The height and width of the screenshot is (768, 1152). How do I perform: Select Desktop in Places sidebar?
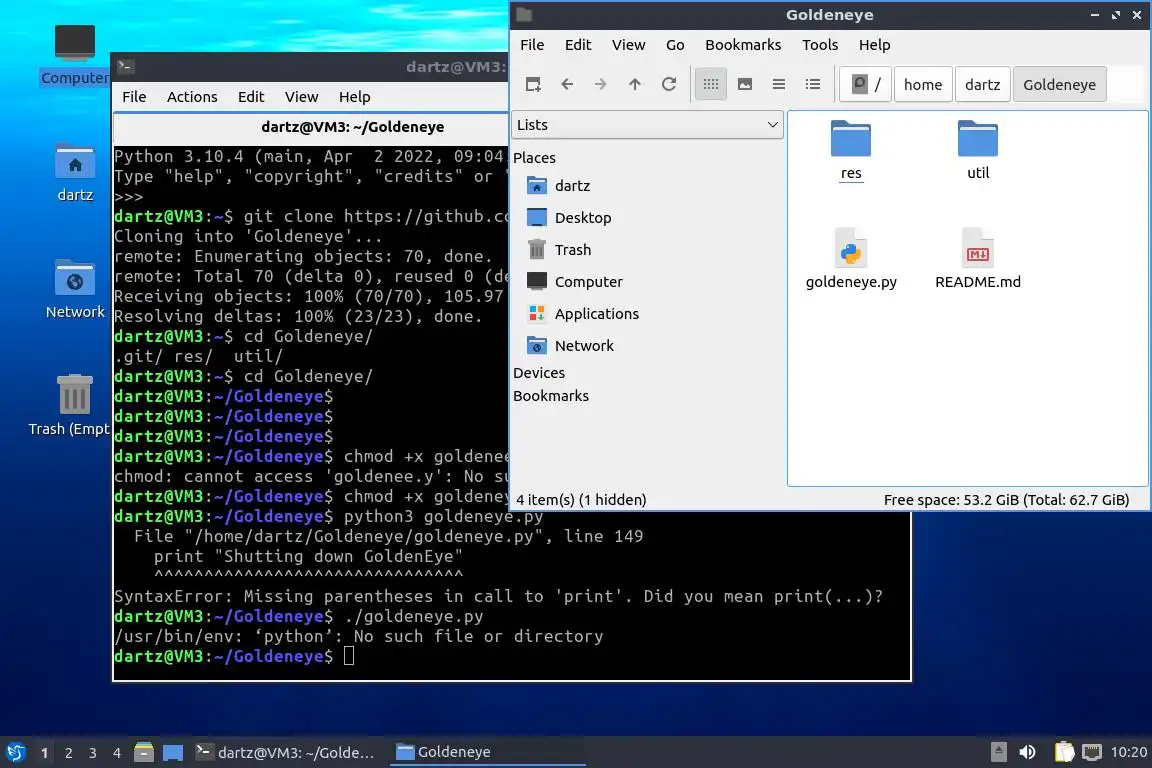click(569, 218)
